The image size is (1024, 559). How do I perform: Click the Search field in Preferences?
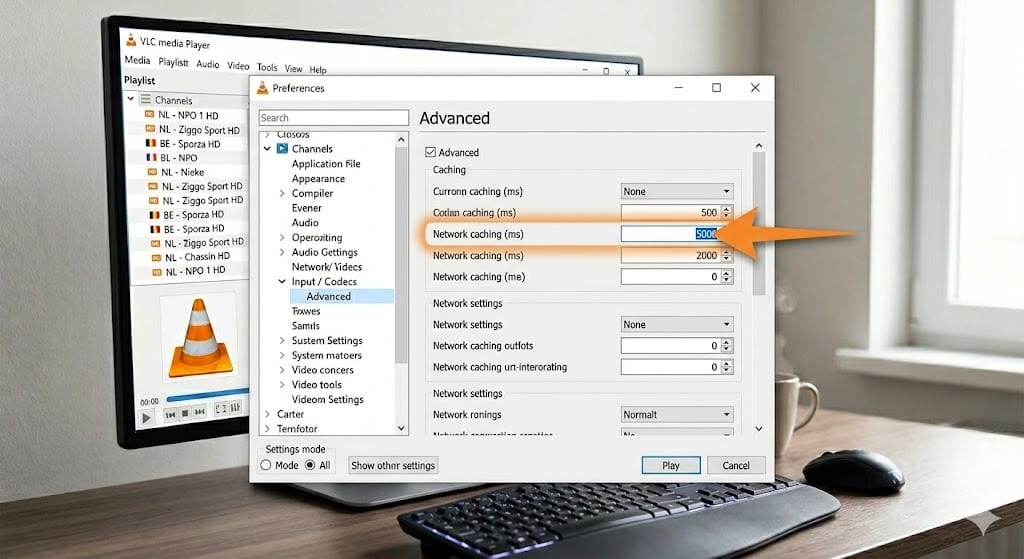pyautogui.click(x=334, y=118)
